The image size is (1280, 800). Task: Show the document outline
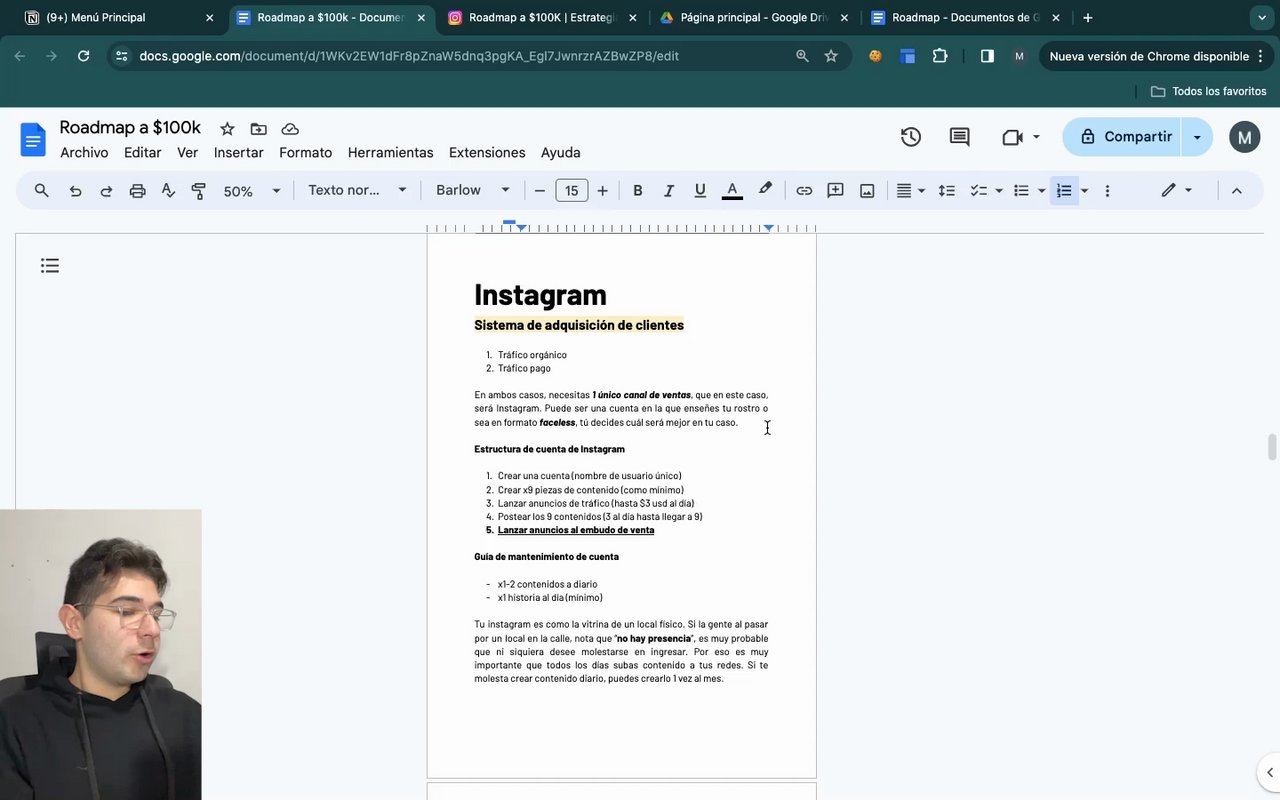[50, 265]
